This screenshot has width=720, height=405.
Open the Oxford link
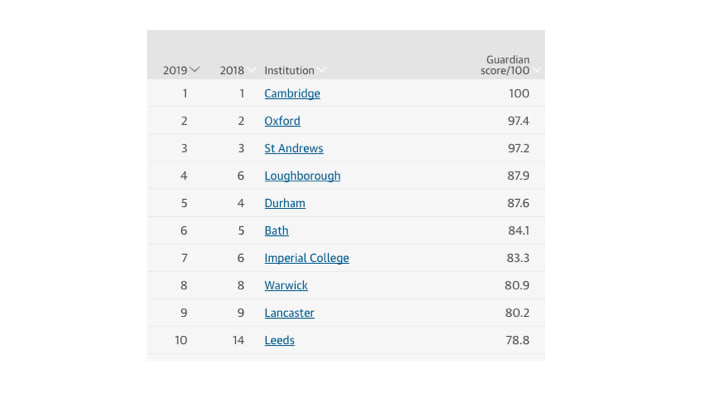tap(282, 121)
